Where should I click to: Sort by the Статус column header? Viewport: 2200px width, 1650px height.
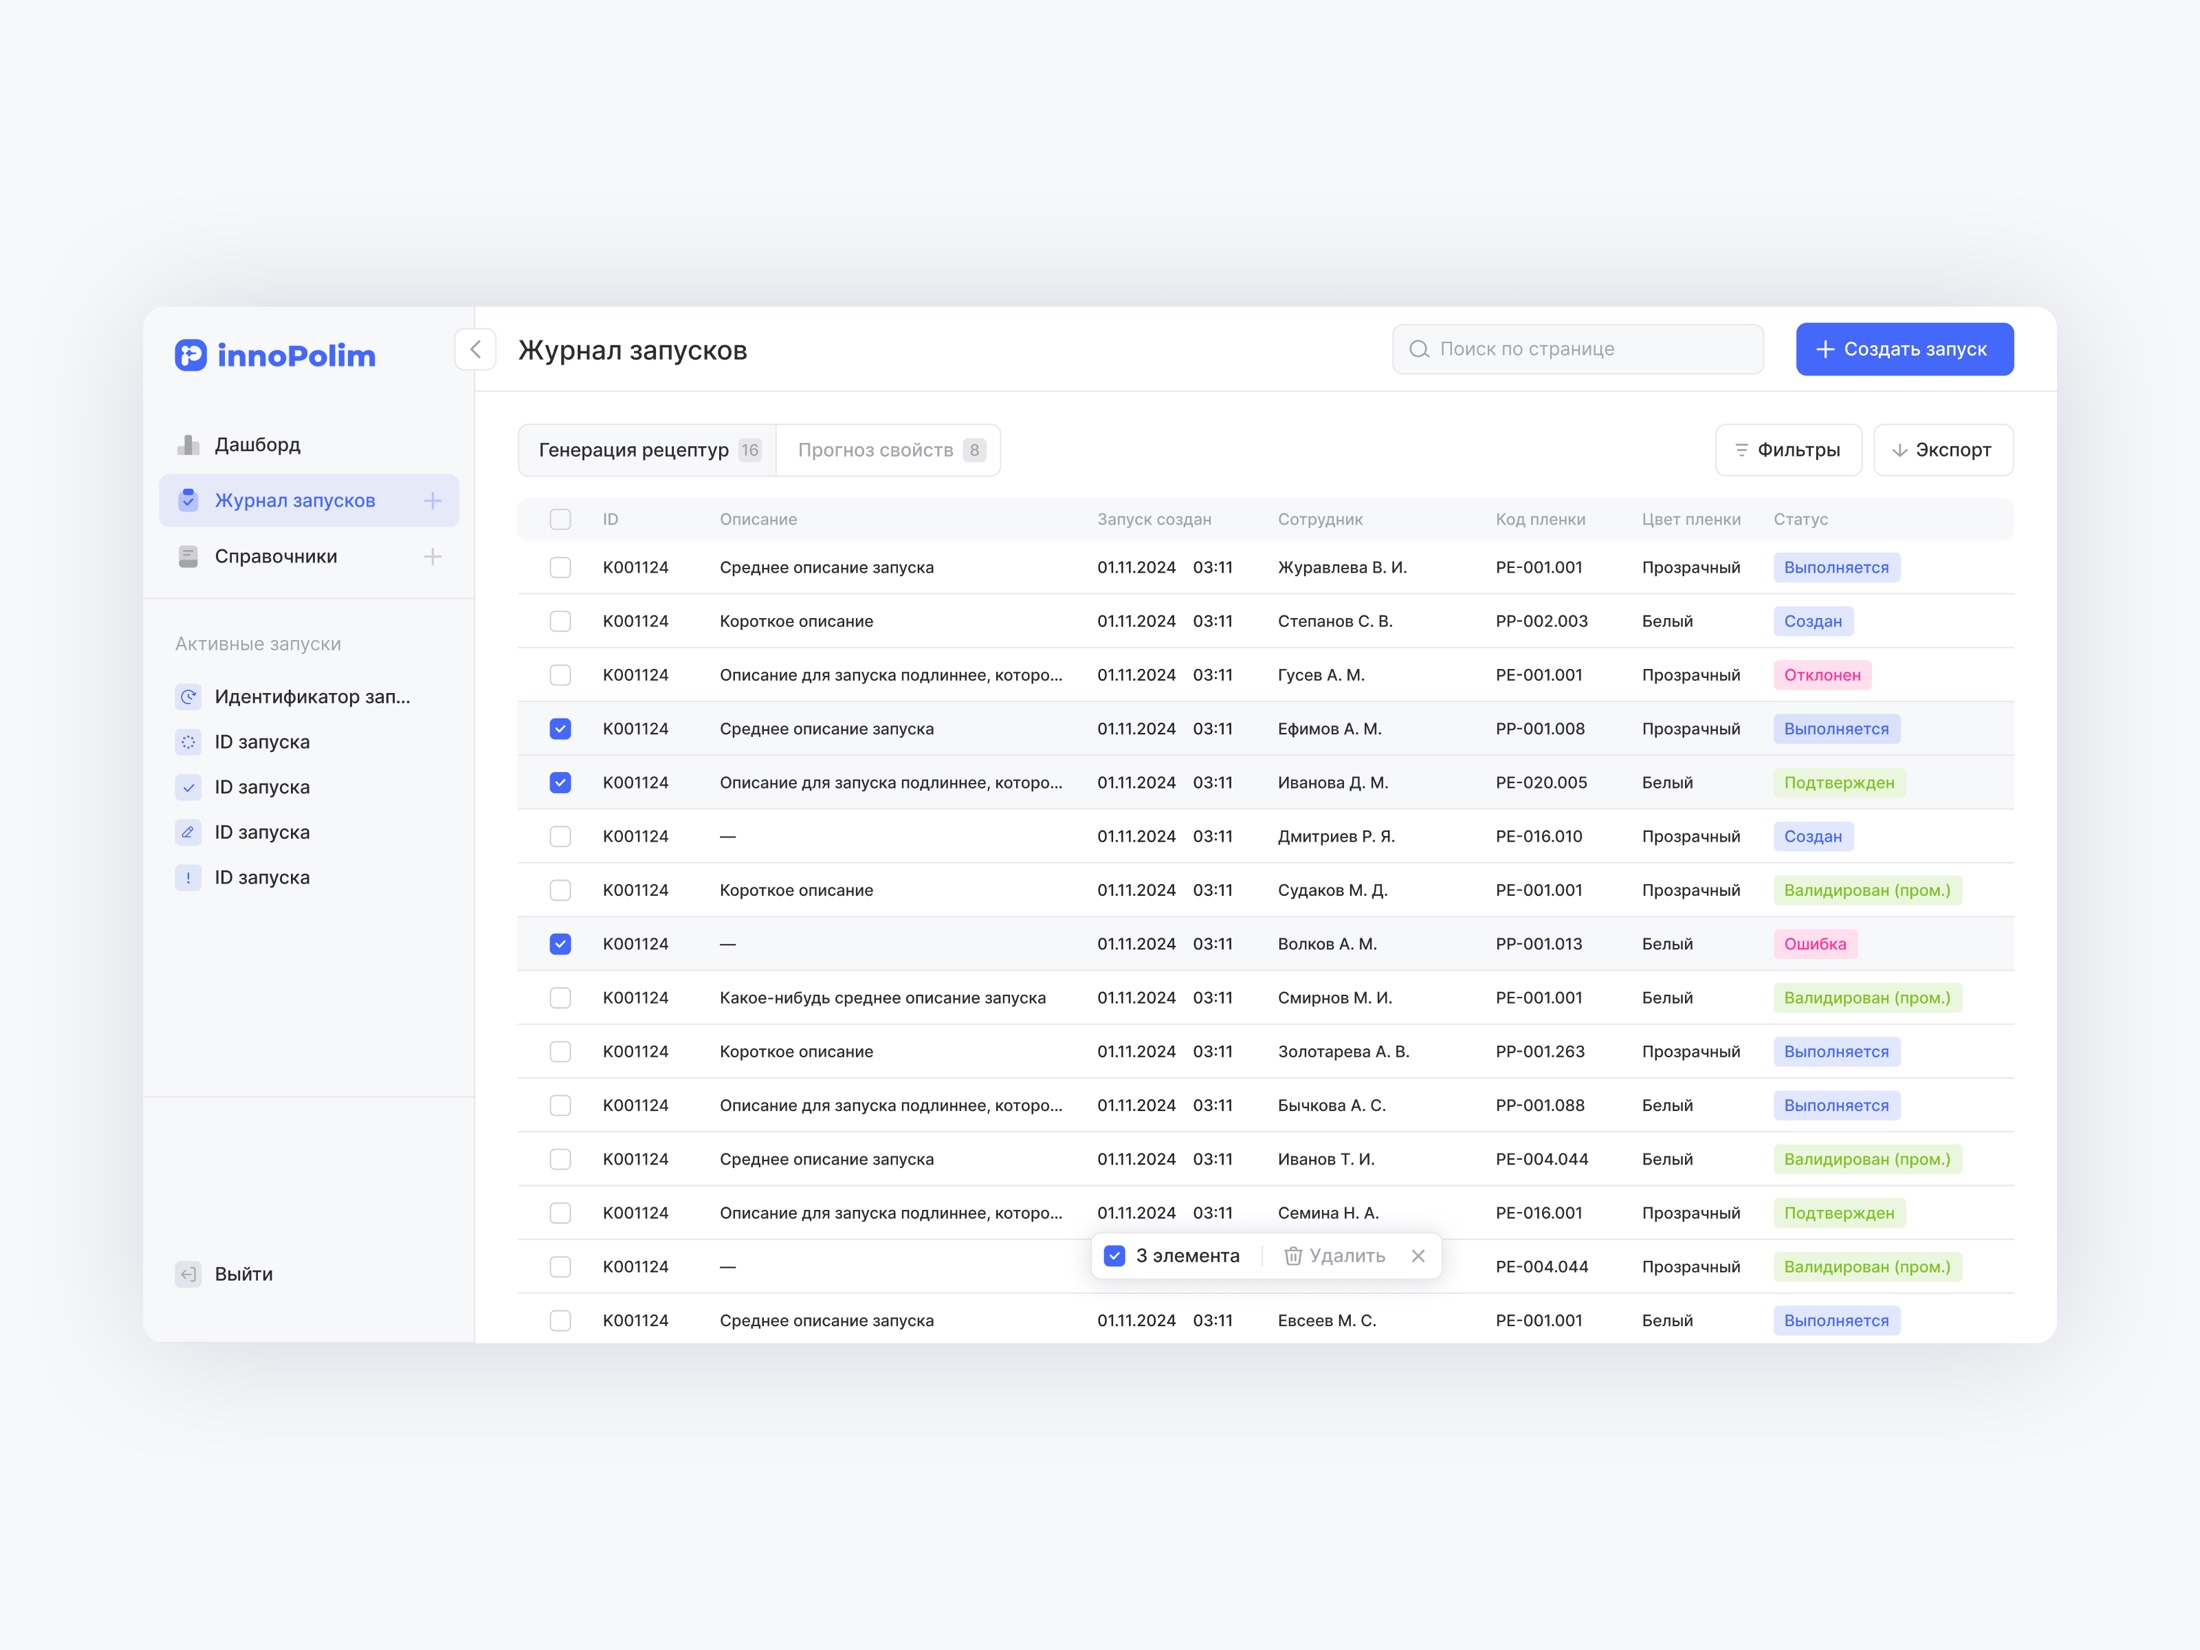point(1800,519)
